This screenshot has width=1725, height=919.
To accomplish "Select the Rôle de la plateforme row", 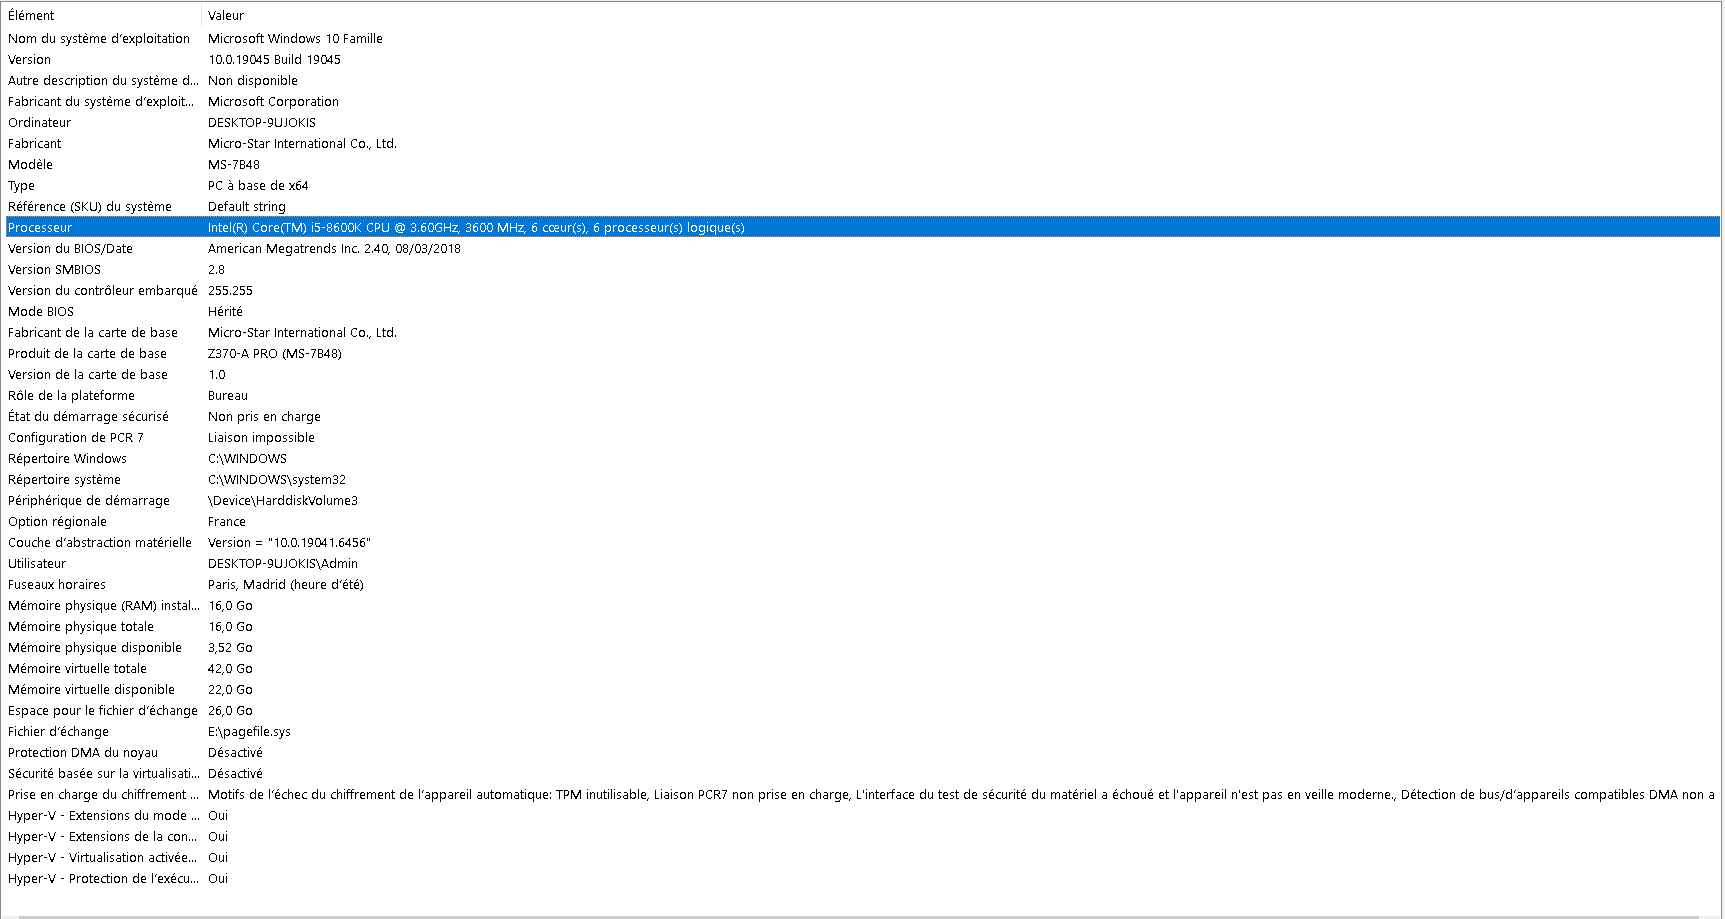I will pyautogui.click(x=862, y=395).
